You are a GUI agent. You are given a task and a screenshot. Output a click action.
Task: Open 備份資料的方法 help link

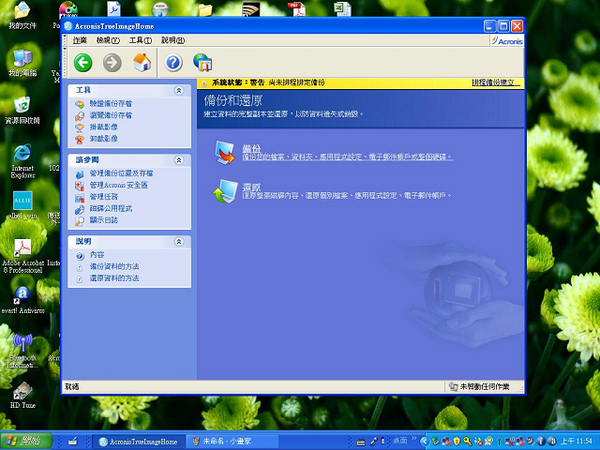[114, 266]
